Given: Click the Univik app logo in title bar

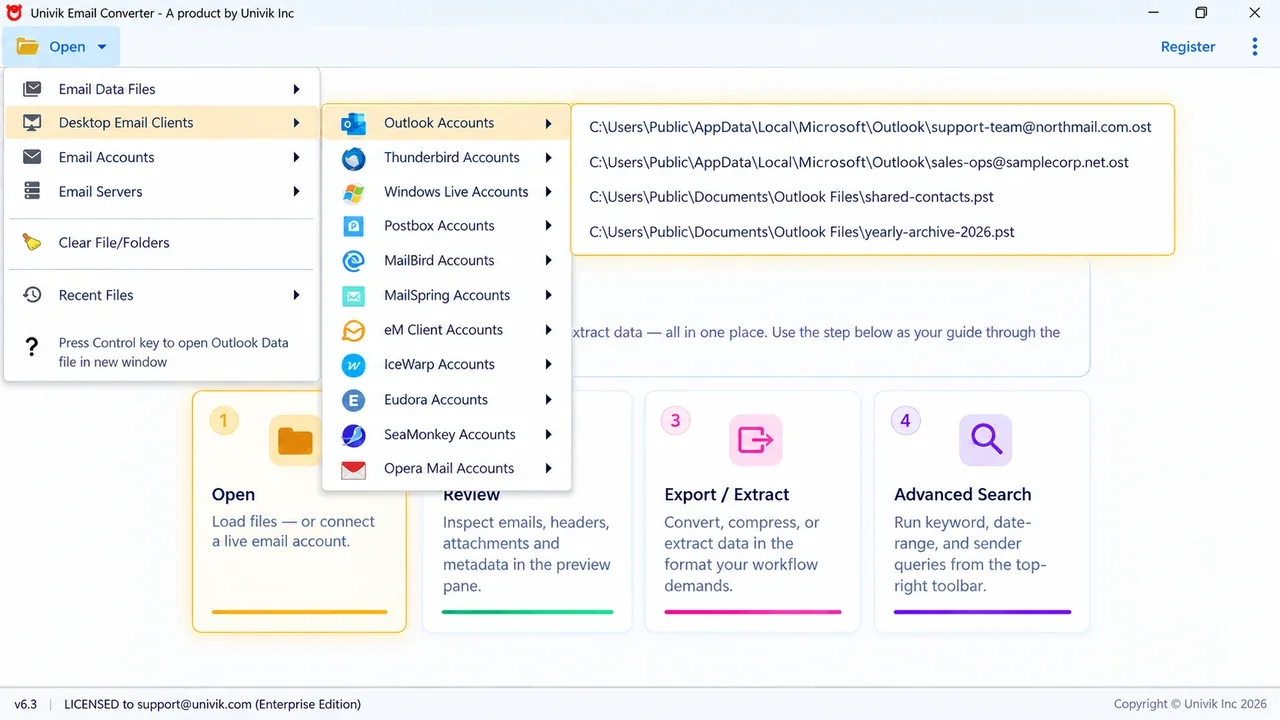Looking at the screenshot, I should coord(14,13).
